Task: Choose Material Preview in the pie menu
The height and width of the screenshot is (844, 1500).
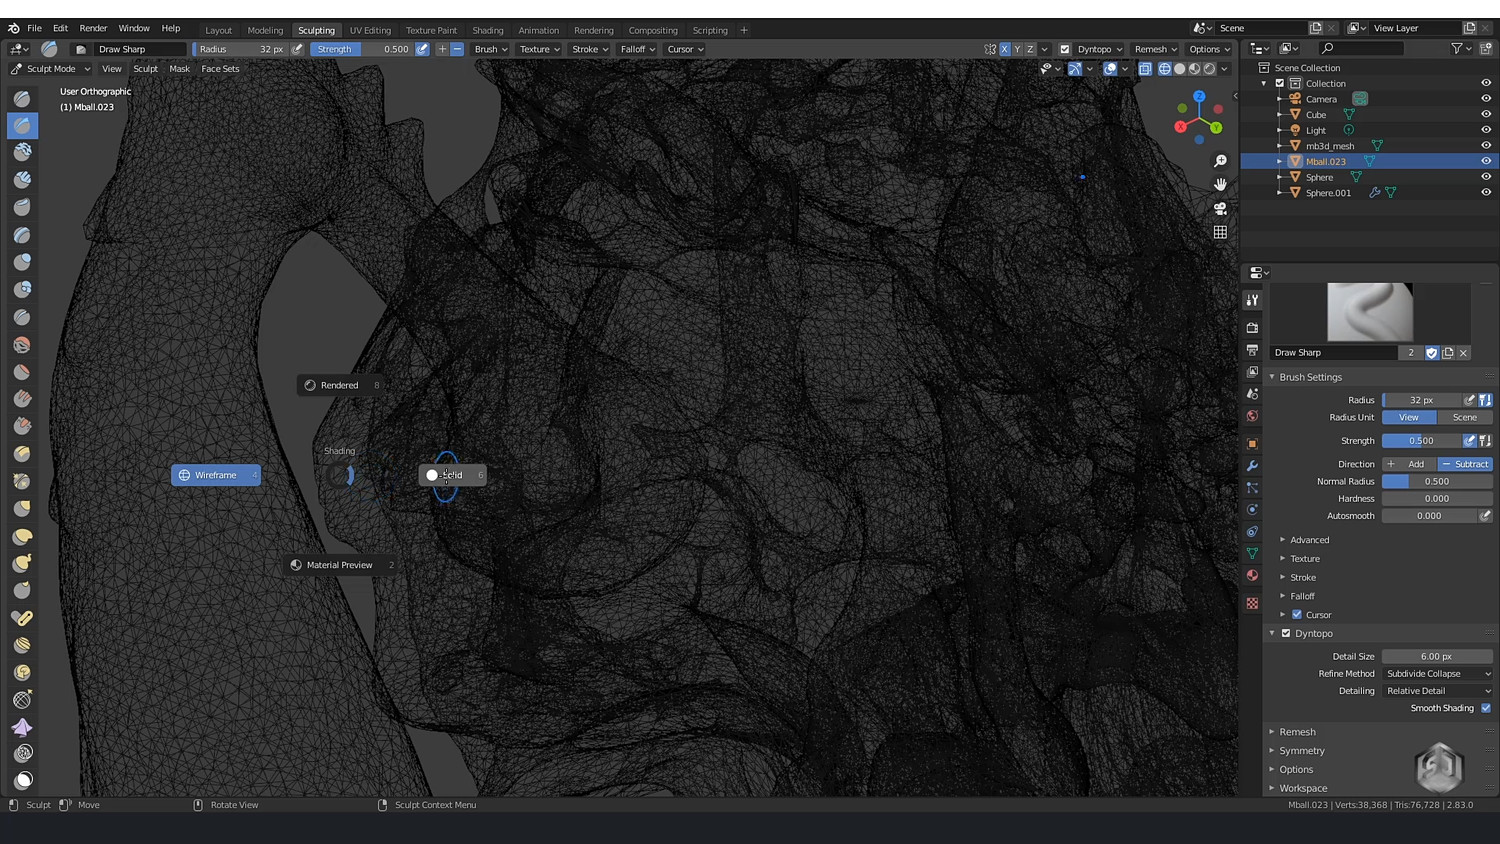Action: (x=341, y=565)
